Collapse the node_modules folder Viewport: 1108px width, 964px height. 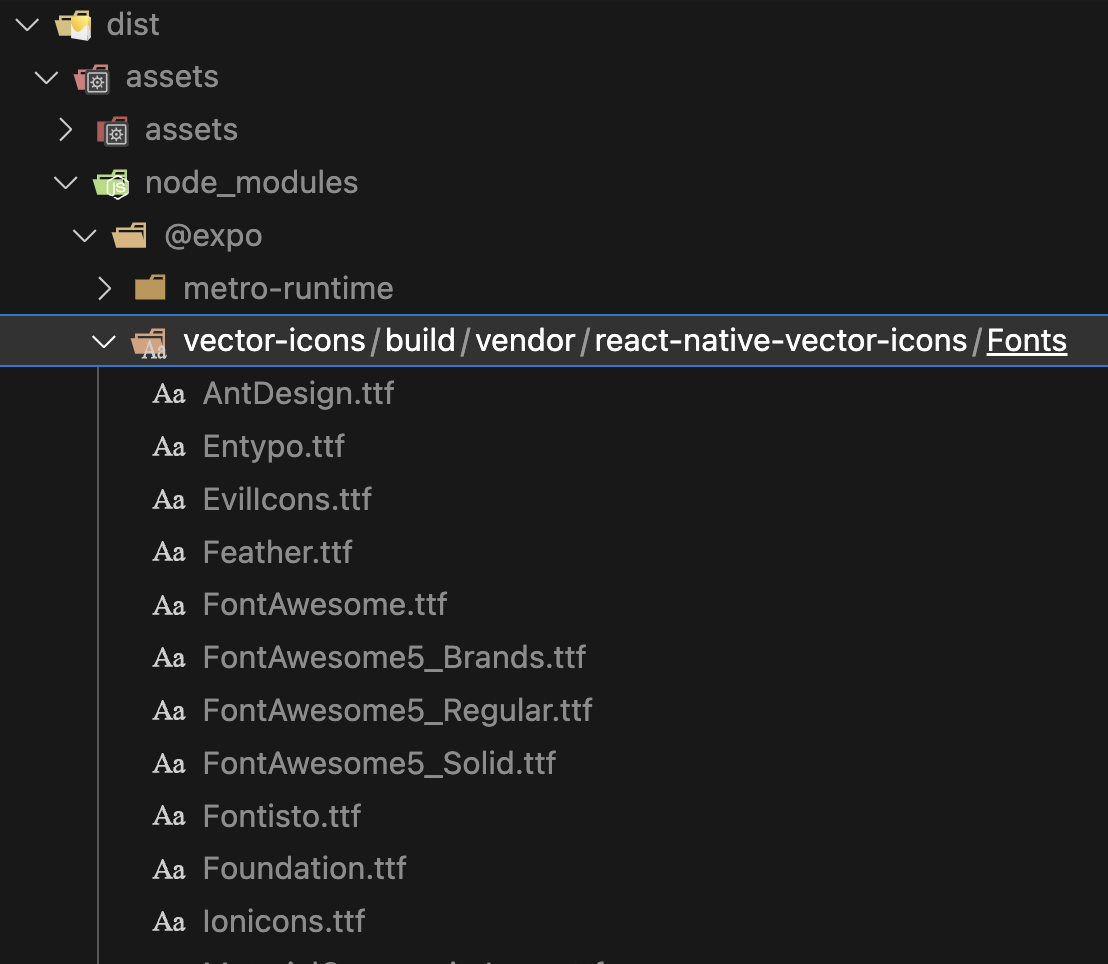click(x=65, y=182)
